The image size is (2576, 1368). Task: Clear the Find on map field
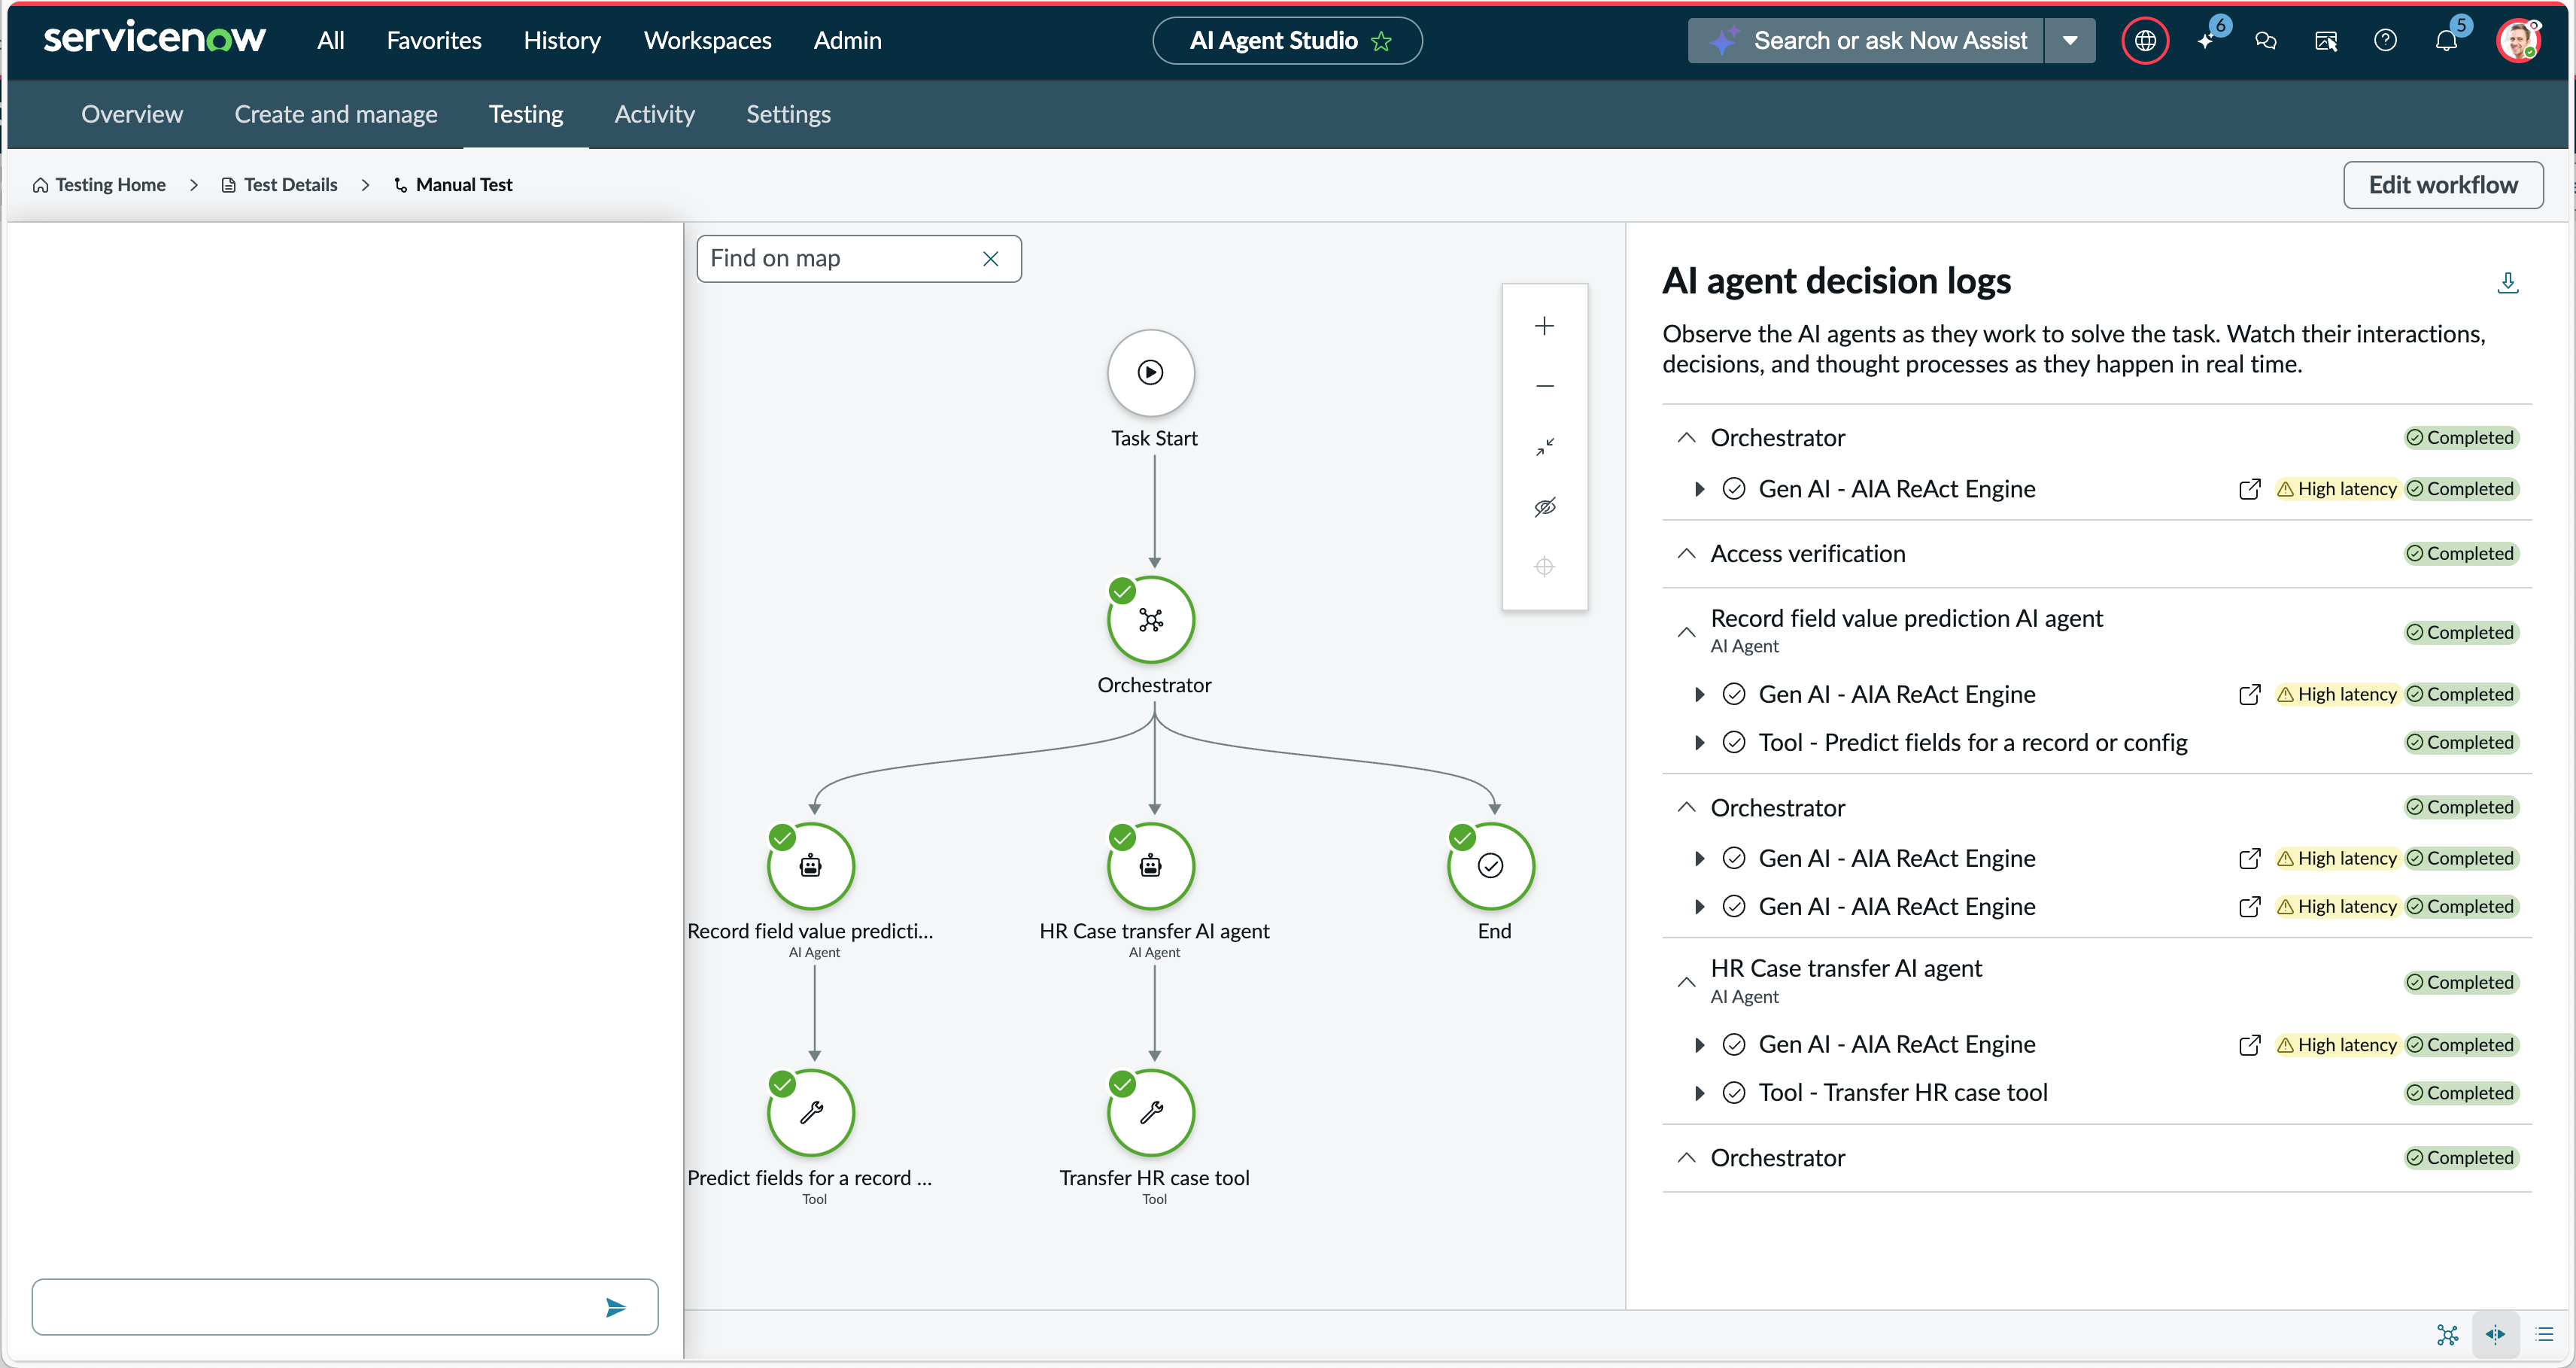point(991,259)
